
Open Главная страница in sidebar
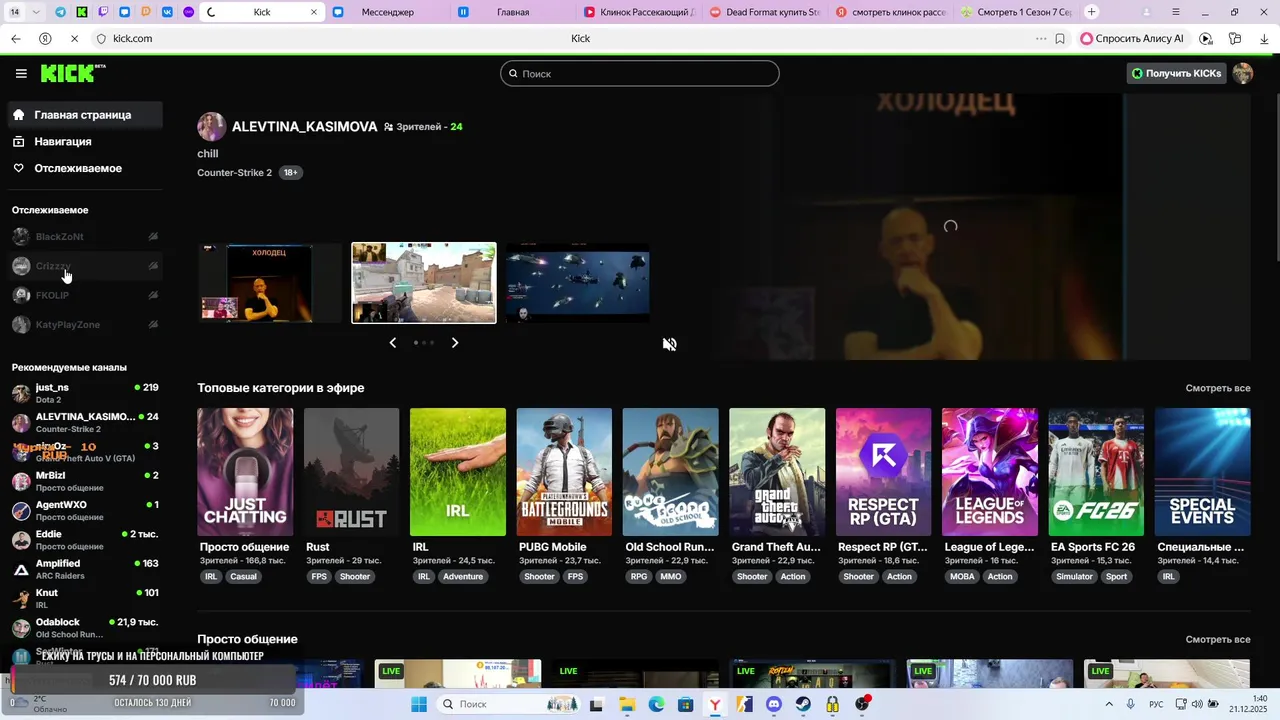pyautogui.click(x=86, y=115)
